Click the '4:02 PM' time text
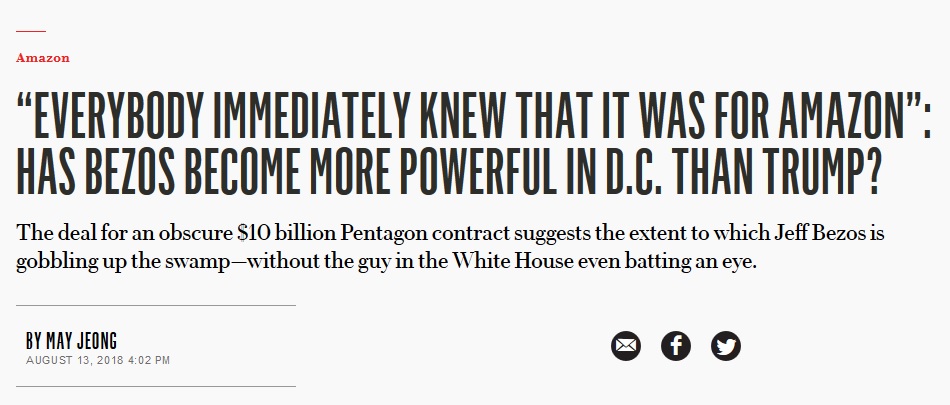 coord(149,360)
